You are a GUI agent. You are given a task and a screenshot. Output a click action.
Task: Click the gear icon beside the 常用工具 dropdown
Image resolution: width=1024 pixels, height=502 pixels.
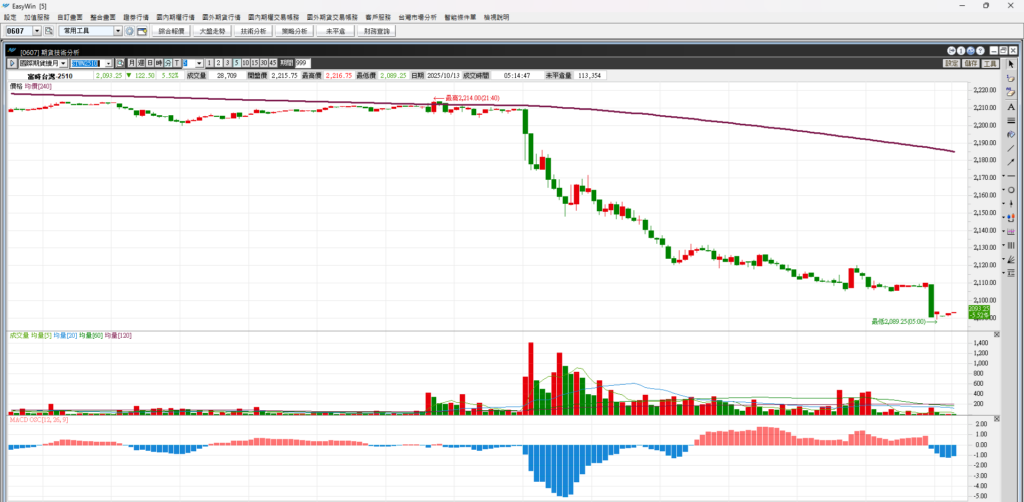pyautogui.click(x=129, y=31)
